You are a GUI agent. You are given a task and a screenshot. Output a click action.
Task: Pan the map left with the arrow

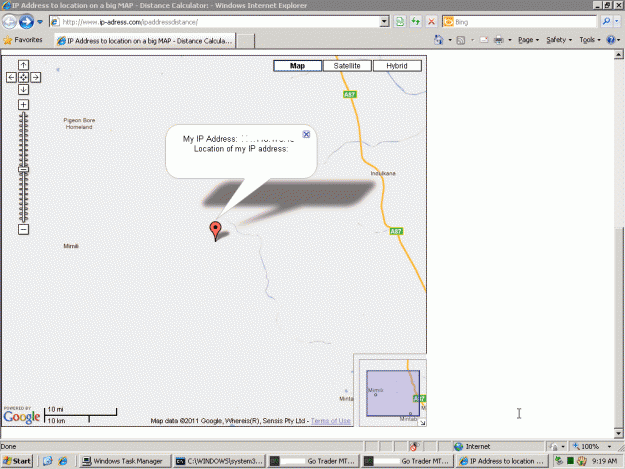pos(11,77)
